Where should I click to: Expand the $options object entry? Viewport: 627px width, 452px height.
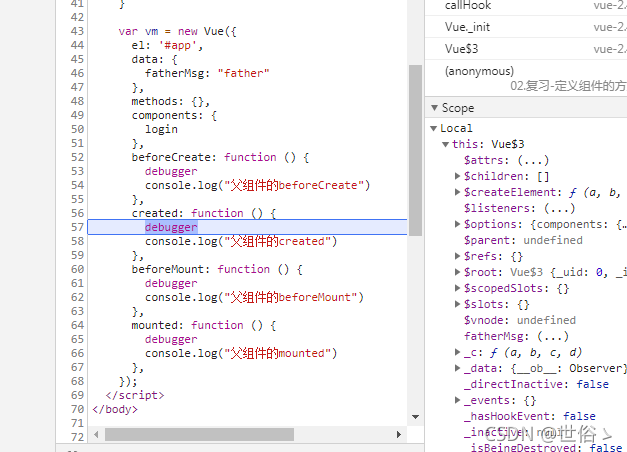(457, 224)
